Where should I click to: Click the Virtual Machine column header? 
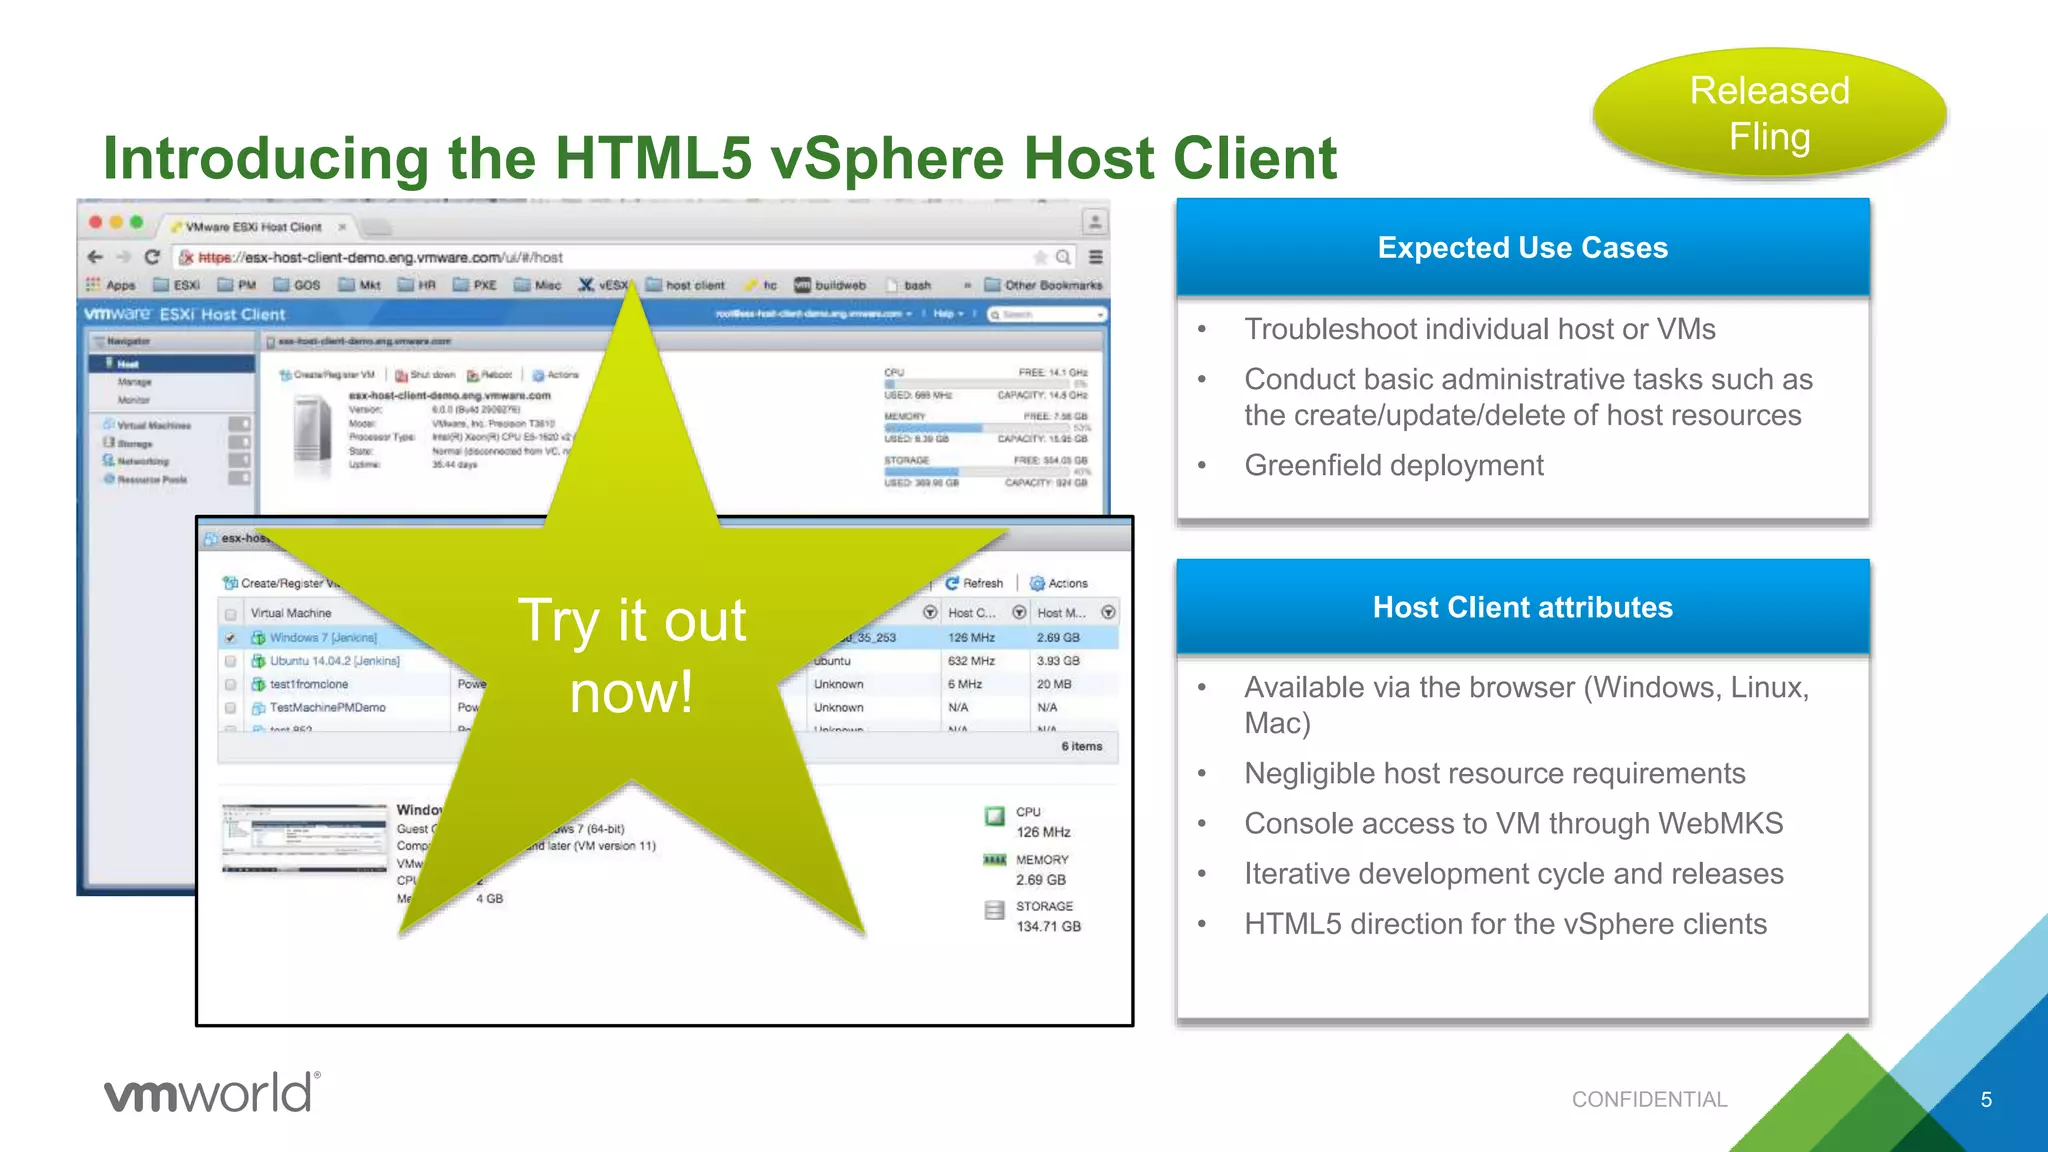coord(291,613)
